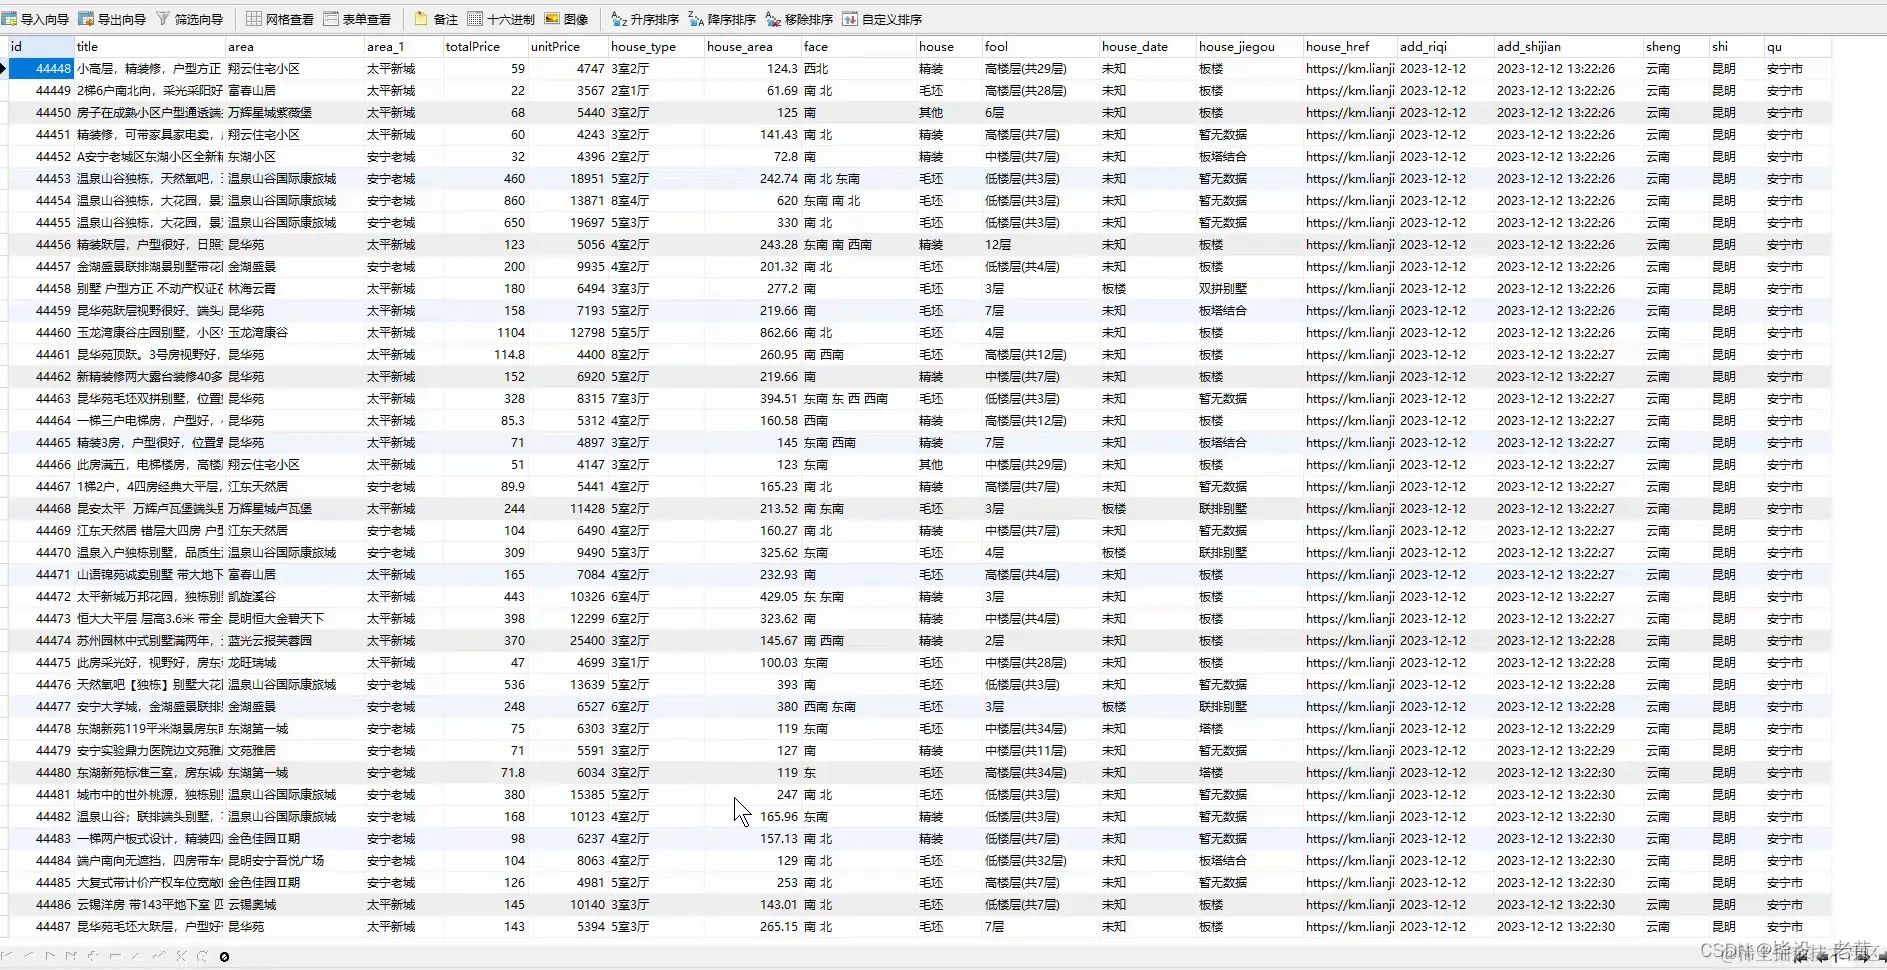1887x970 pixels.
Task: Select totalPrice value 114.8
Action: coord(486,354)
